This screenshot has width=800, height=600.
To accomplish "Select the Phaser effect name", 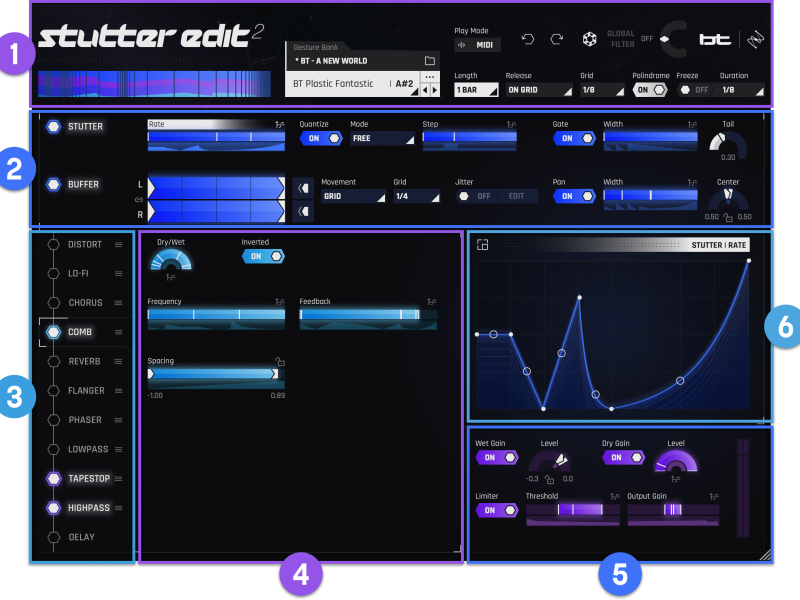I will click(85, 420).
